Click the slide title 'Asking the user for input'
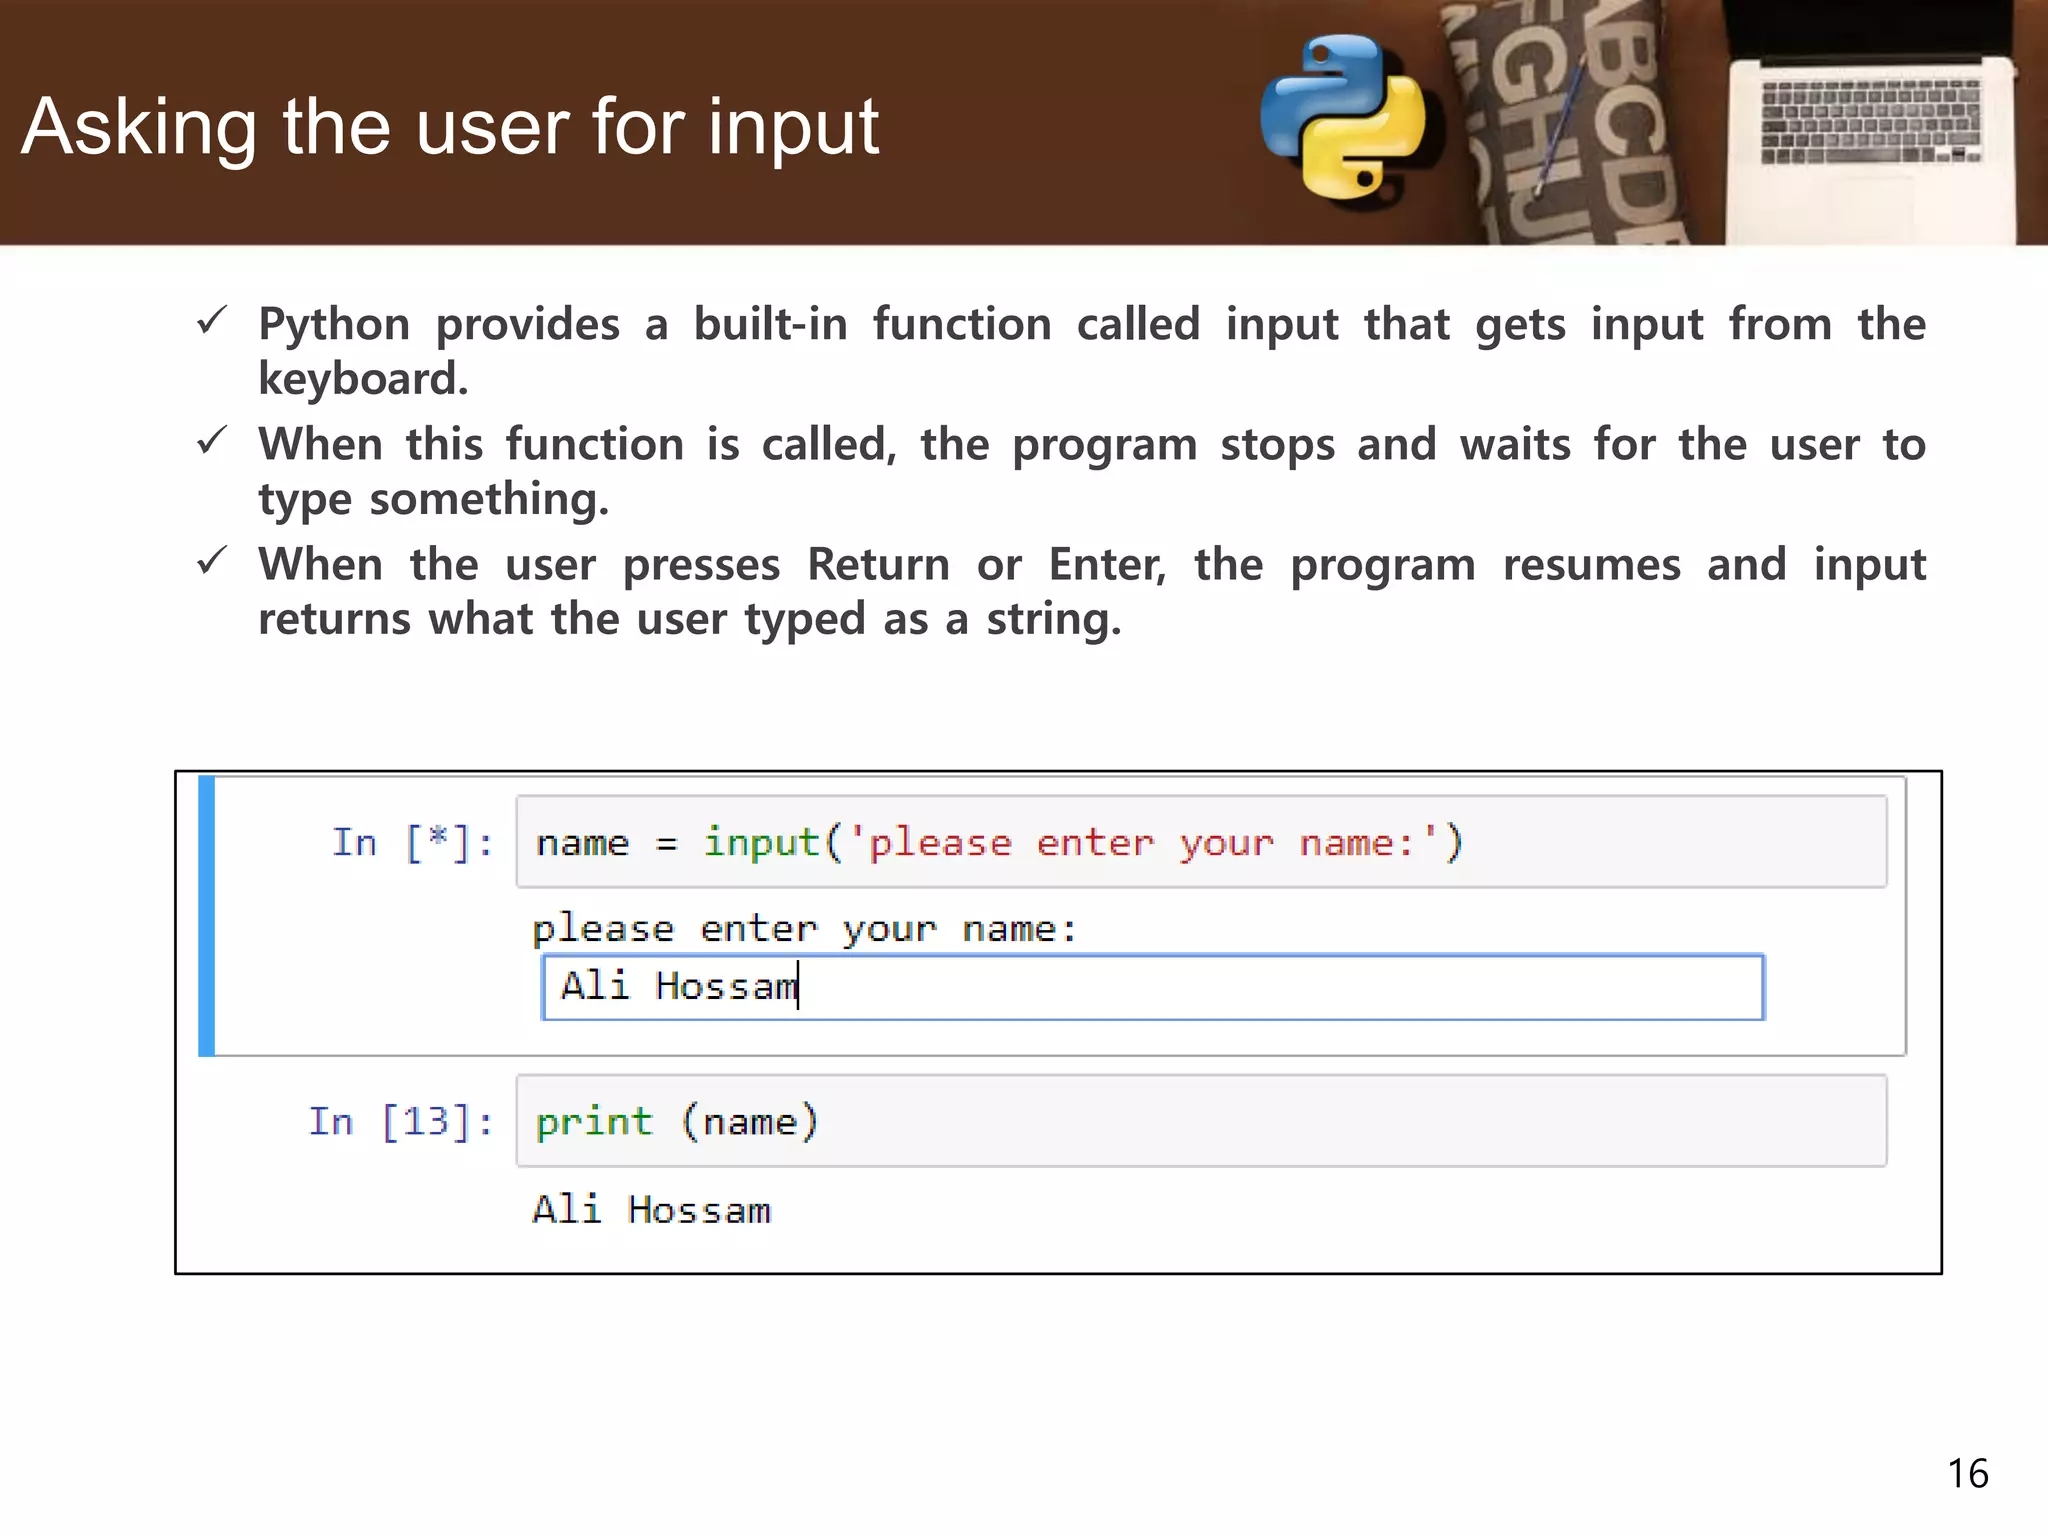Image resolution: width=2048 pixels, height=1536 pixels. point(450,127)
